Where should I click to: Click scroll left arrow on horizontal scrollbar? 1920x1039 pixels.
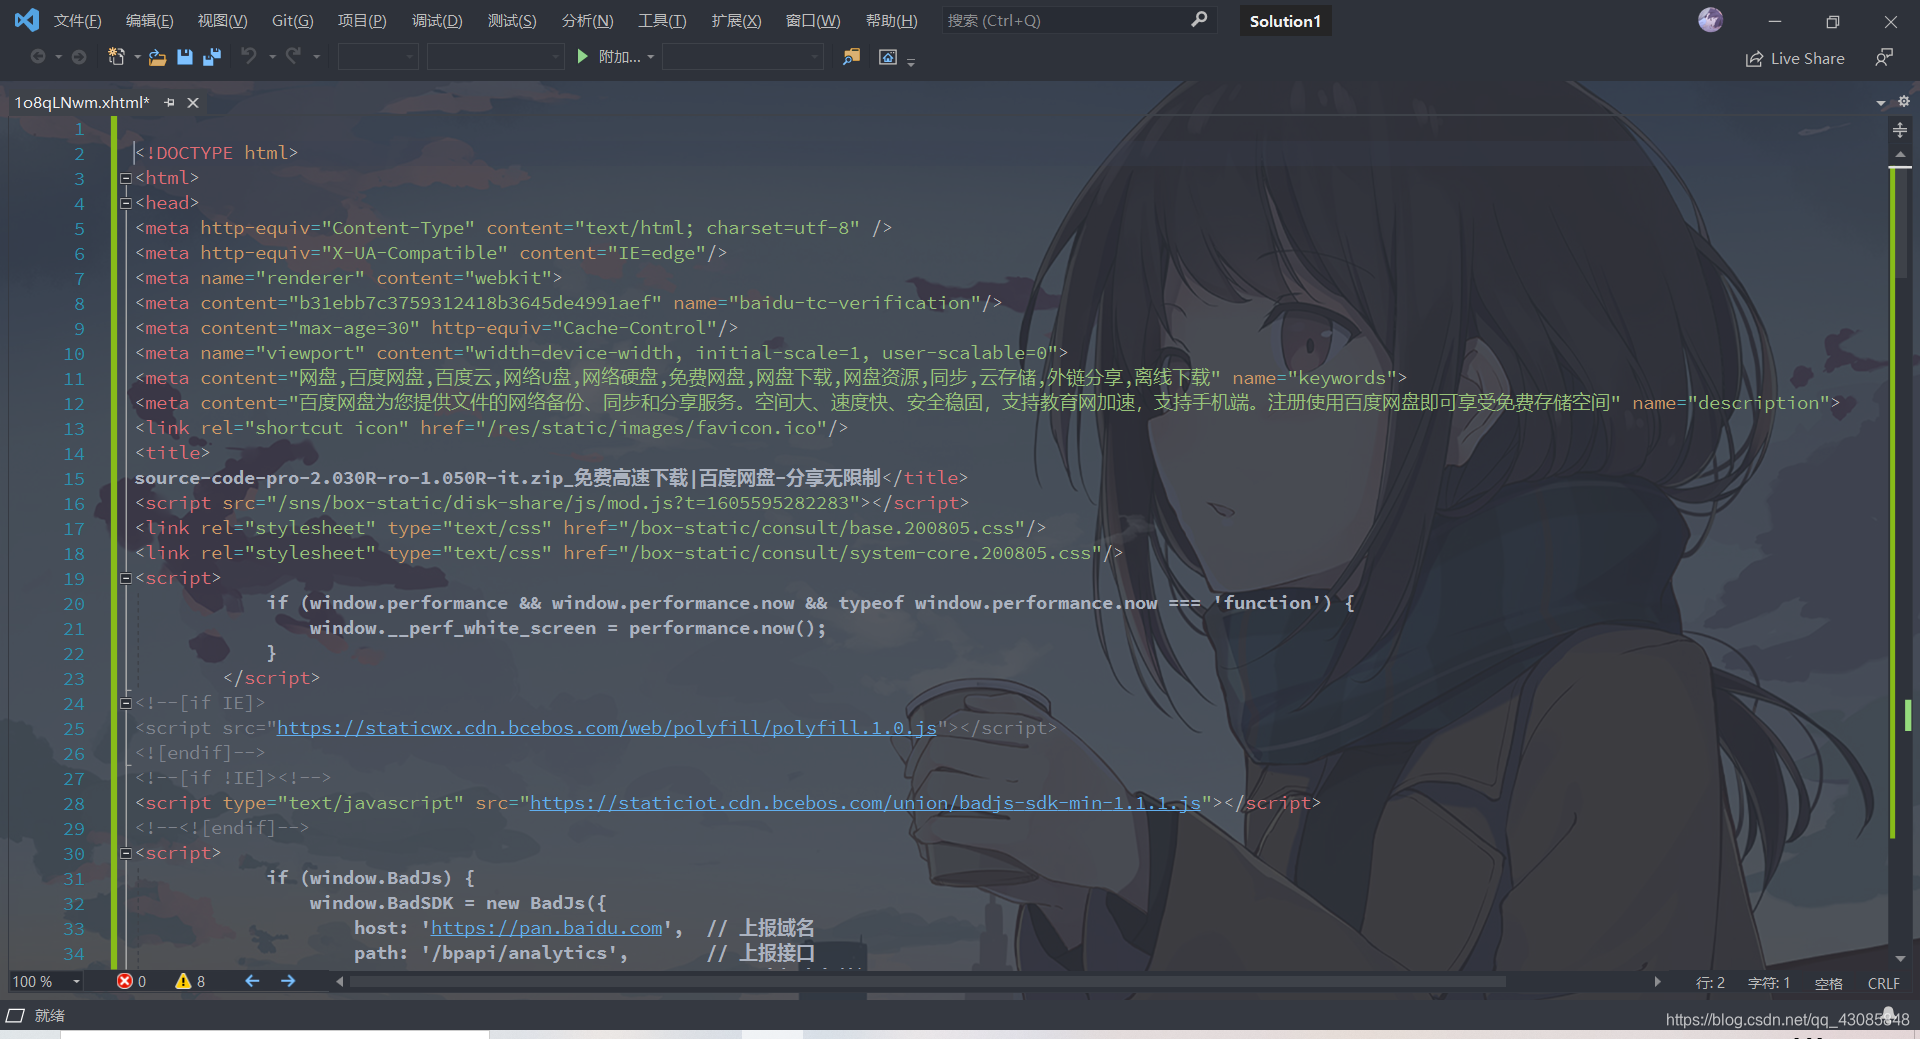pos(340,982)
